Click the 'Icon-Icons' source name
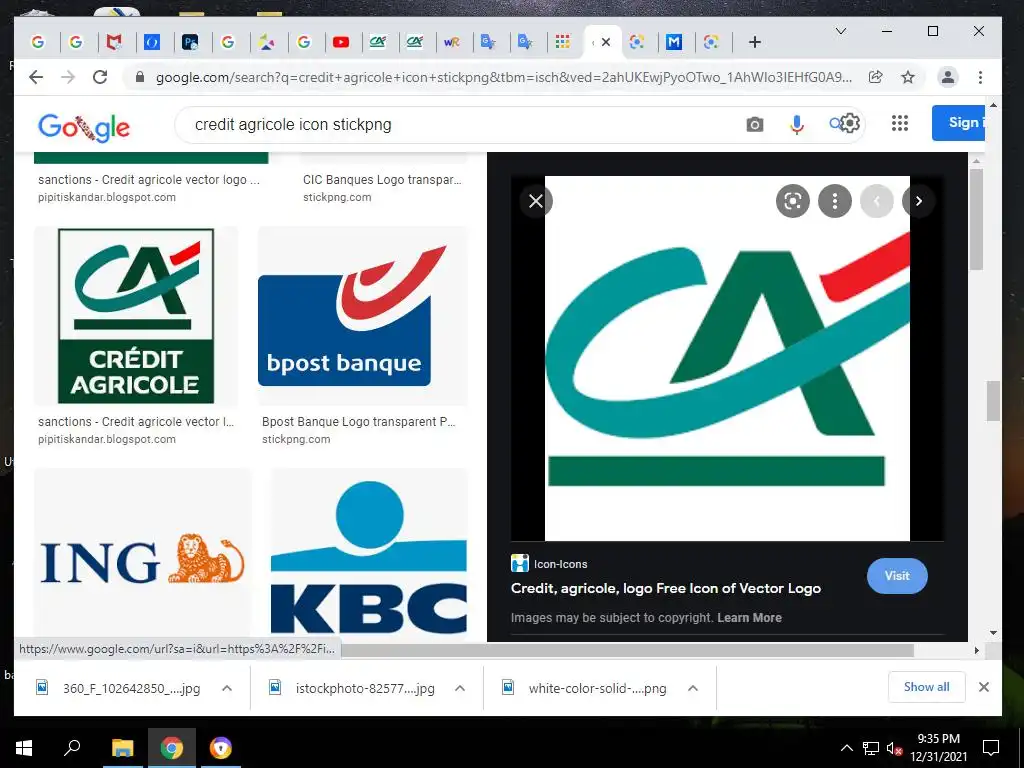Screen dimensions: 1024x768 pos(560,564)
